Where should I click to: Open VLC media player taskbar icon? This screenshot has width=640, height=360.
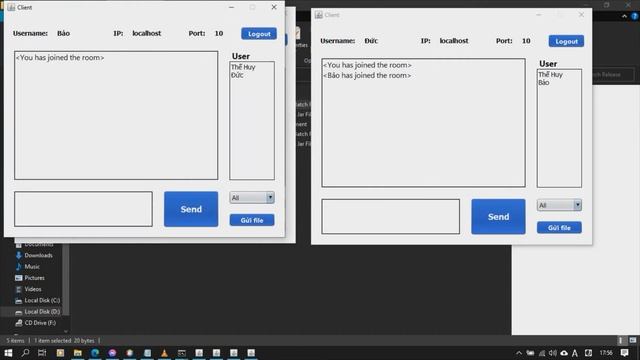pyautogui.click(x=164, y=353)
